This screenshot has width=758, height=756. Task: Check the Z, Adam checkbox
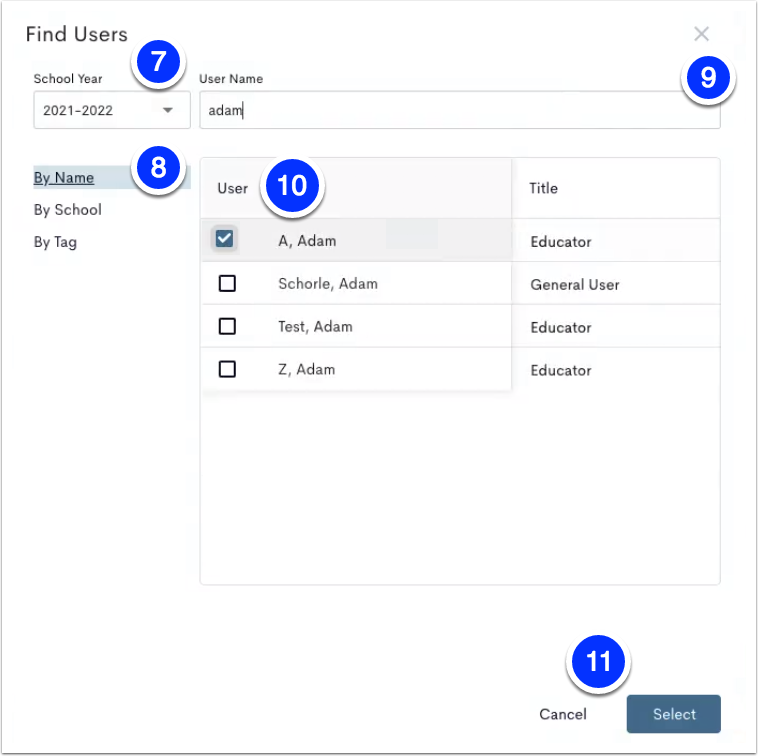coord(227,369)
